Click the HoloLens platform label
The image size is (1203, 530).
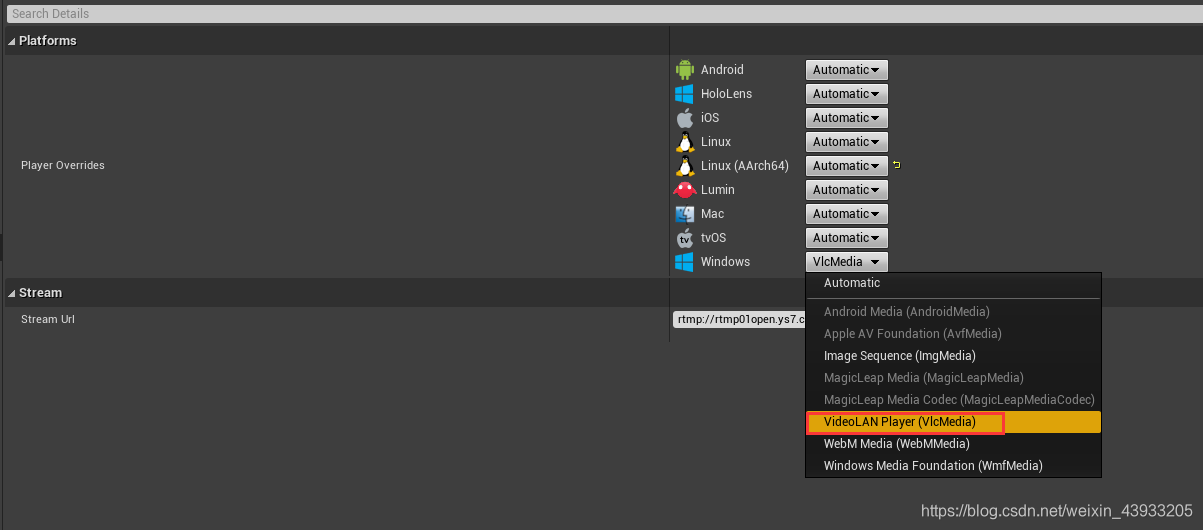coord(726,94)
